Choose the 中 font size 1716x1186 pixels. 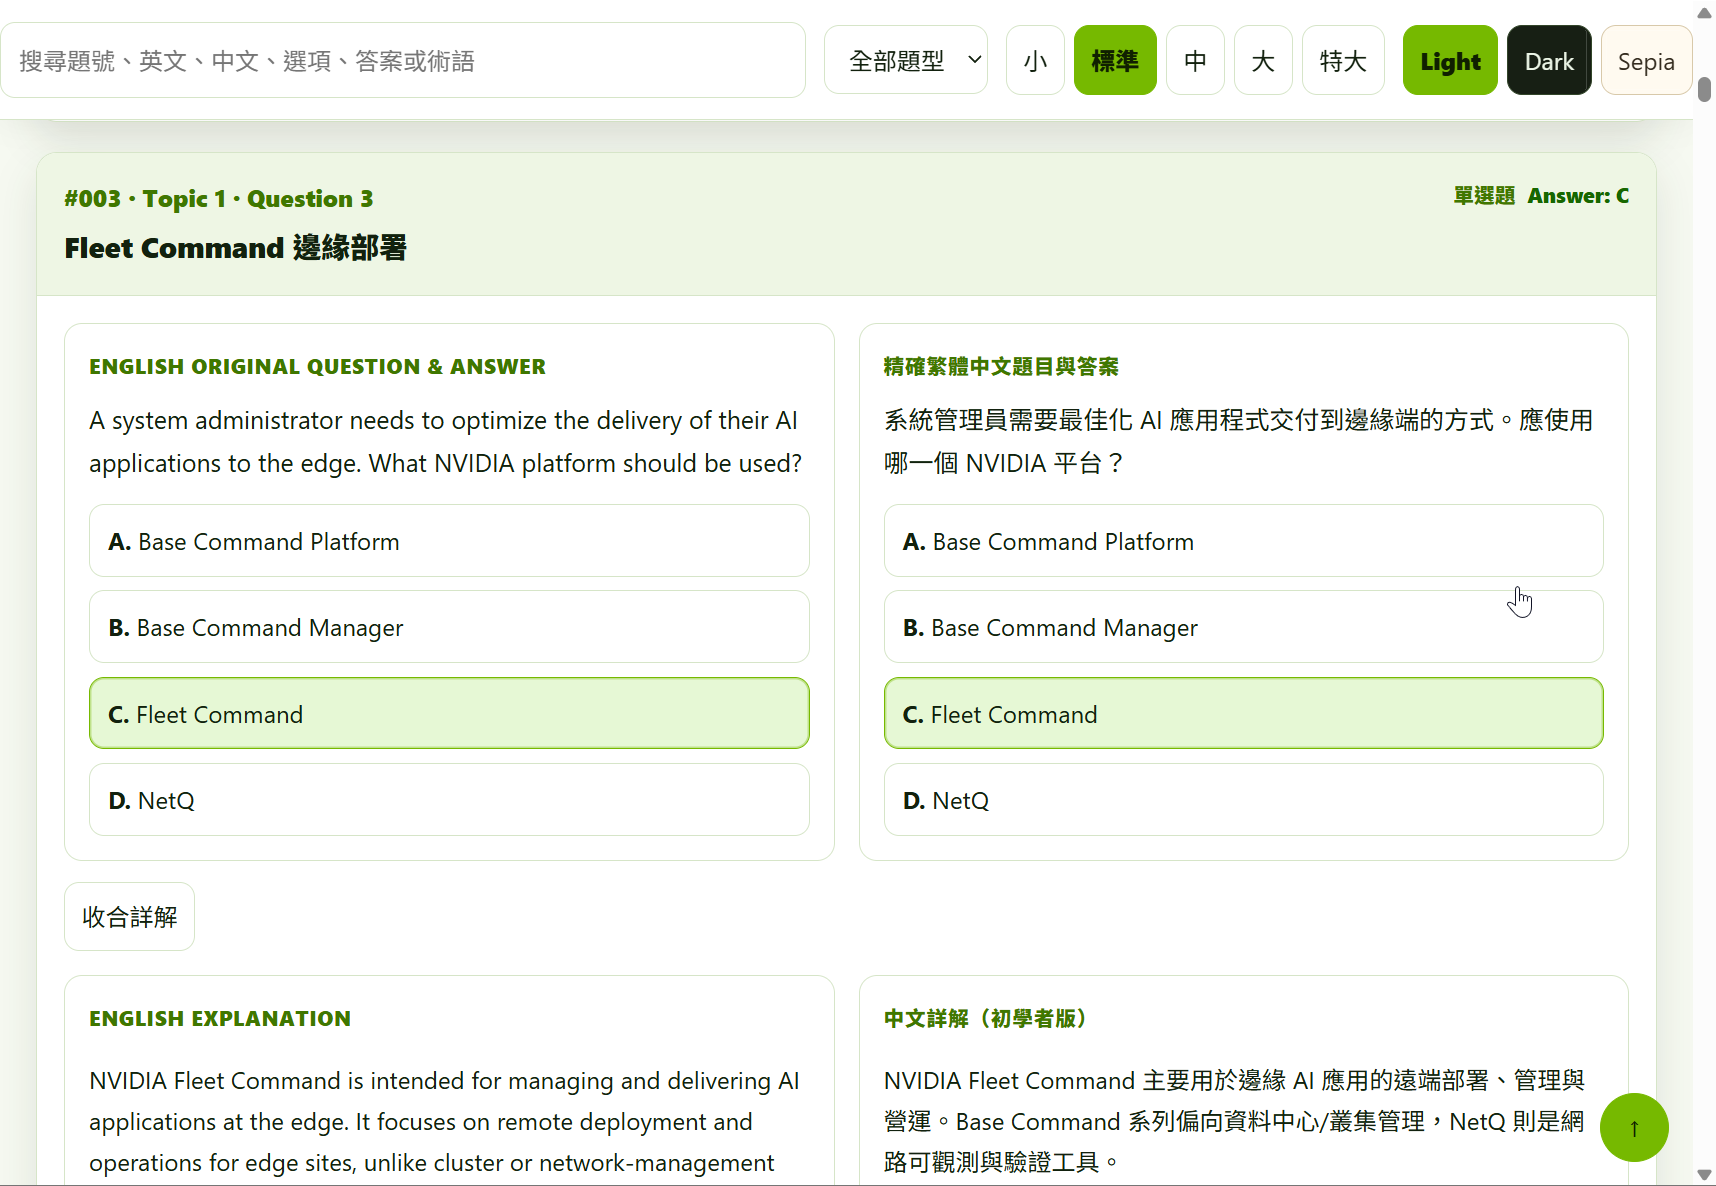point(1195,61)
